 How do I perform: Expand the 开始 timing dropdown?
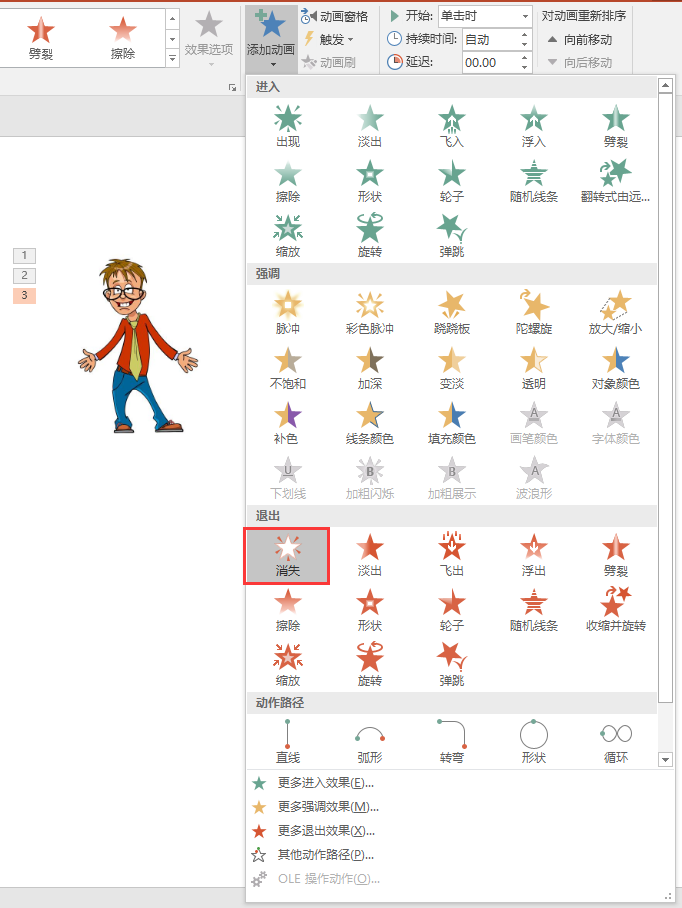(526, 16)
